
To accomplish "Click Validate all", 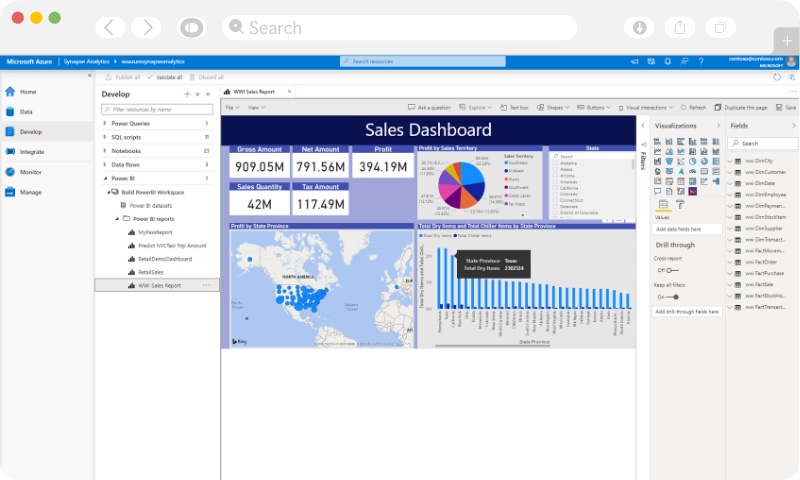I will pos(164,78).
